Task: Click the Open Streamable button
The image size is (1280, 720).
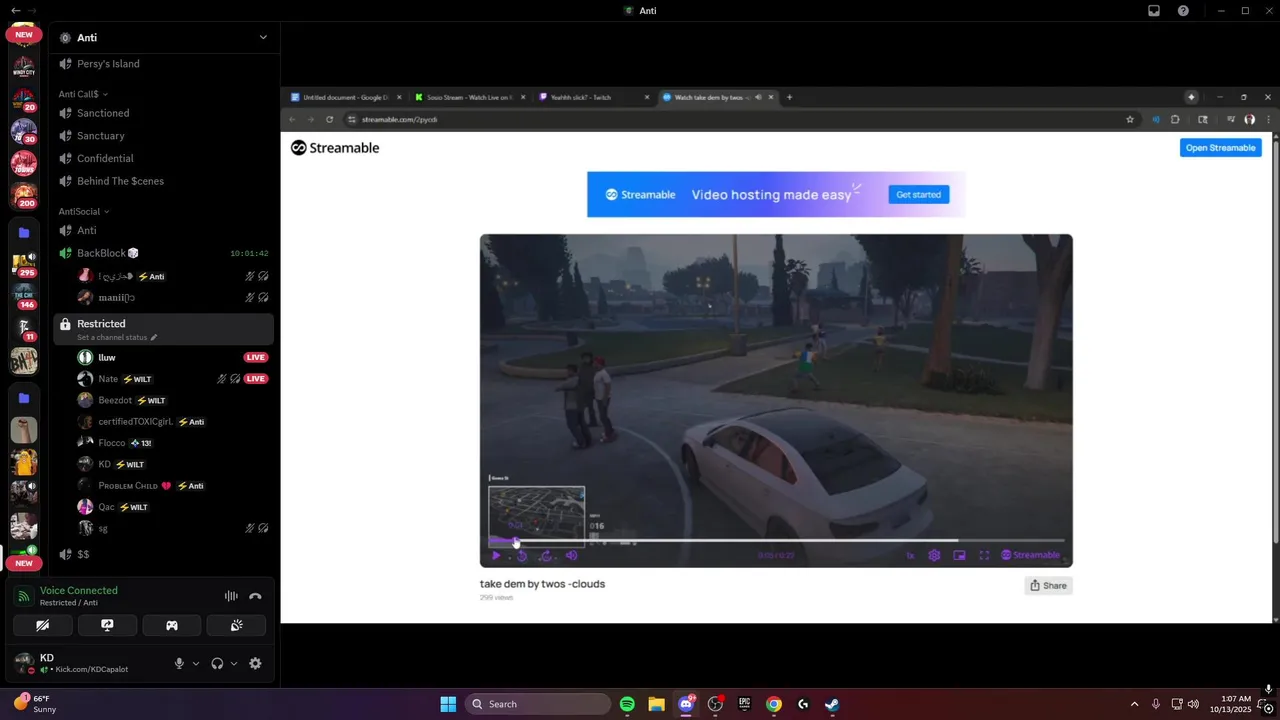Action: pyautogui.click(x=1220, y=148)
